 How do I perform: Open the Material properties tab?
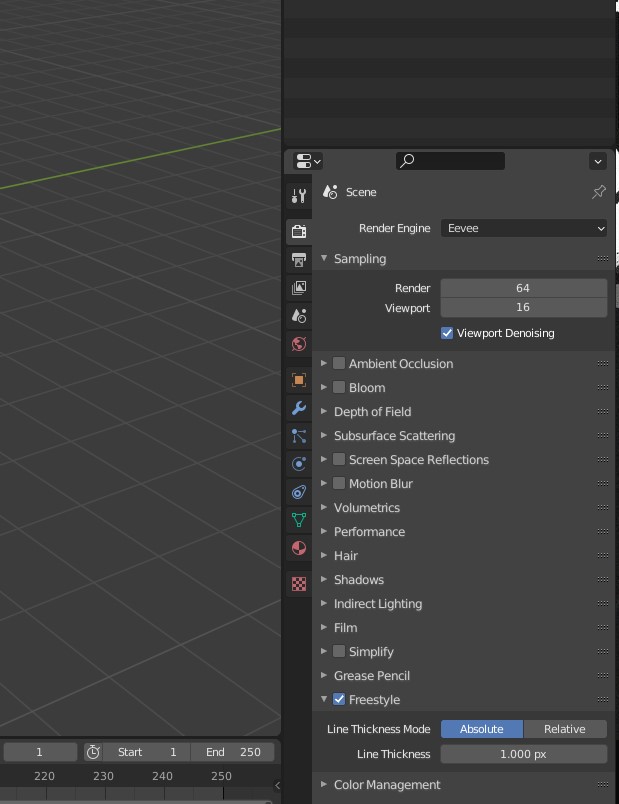tap(299, 548)
